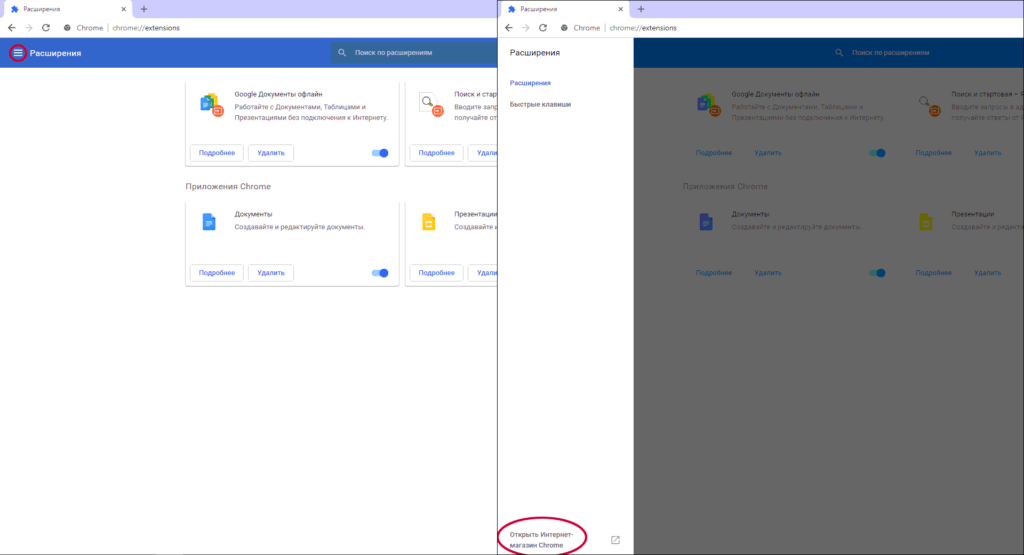Disable Google Документы офлайн toggle in left window

pos(380,153)
